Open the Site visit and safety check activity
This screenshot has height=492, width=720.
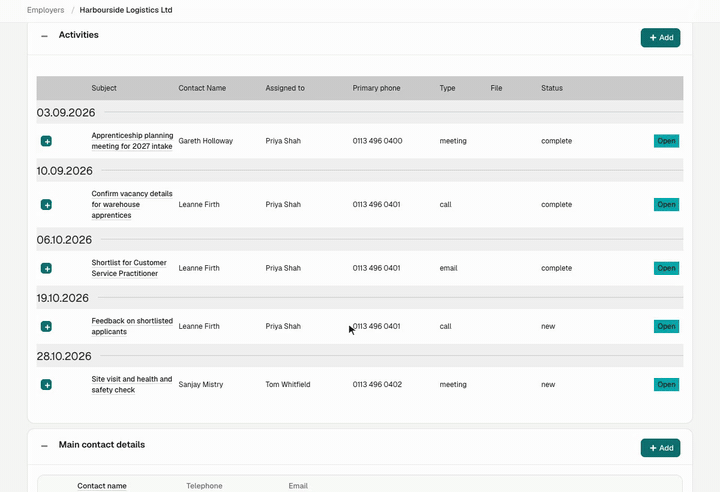[x=666, y=385]
